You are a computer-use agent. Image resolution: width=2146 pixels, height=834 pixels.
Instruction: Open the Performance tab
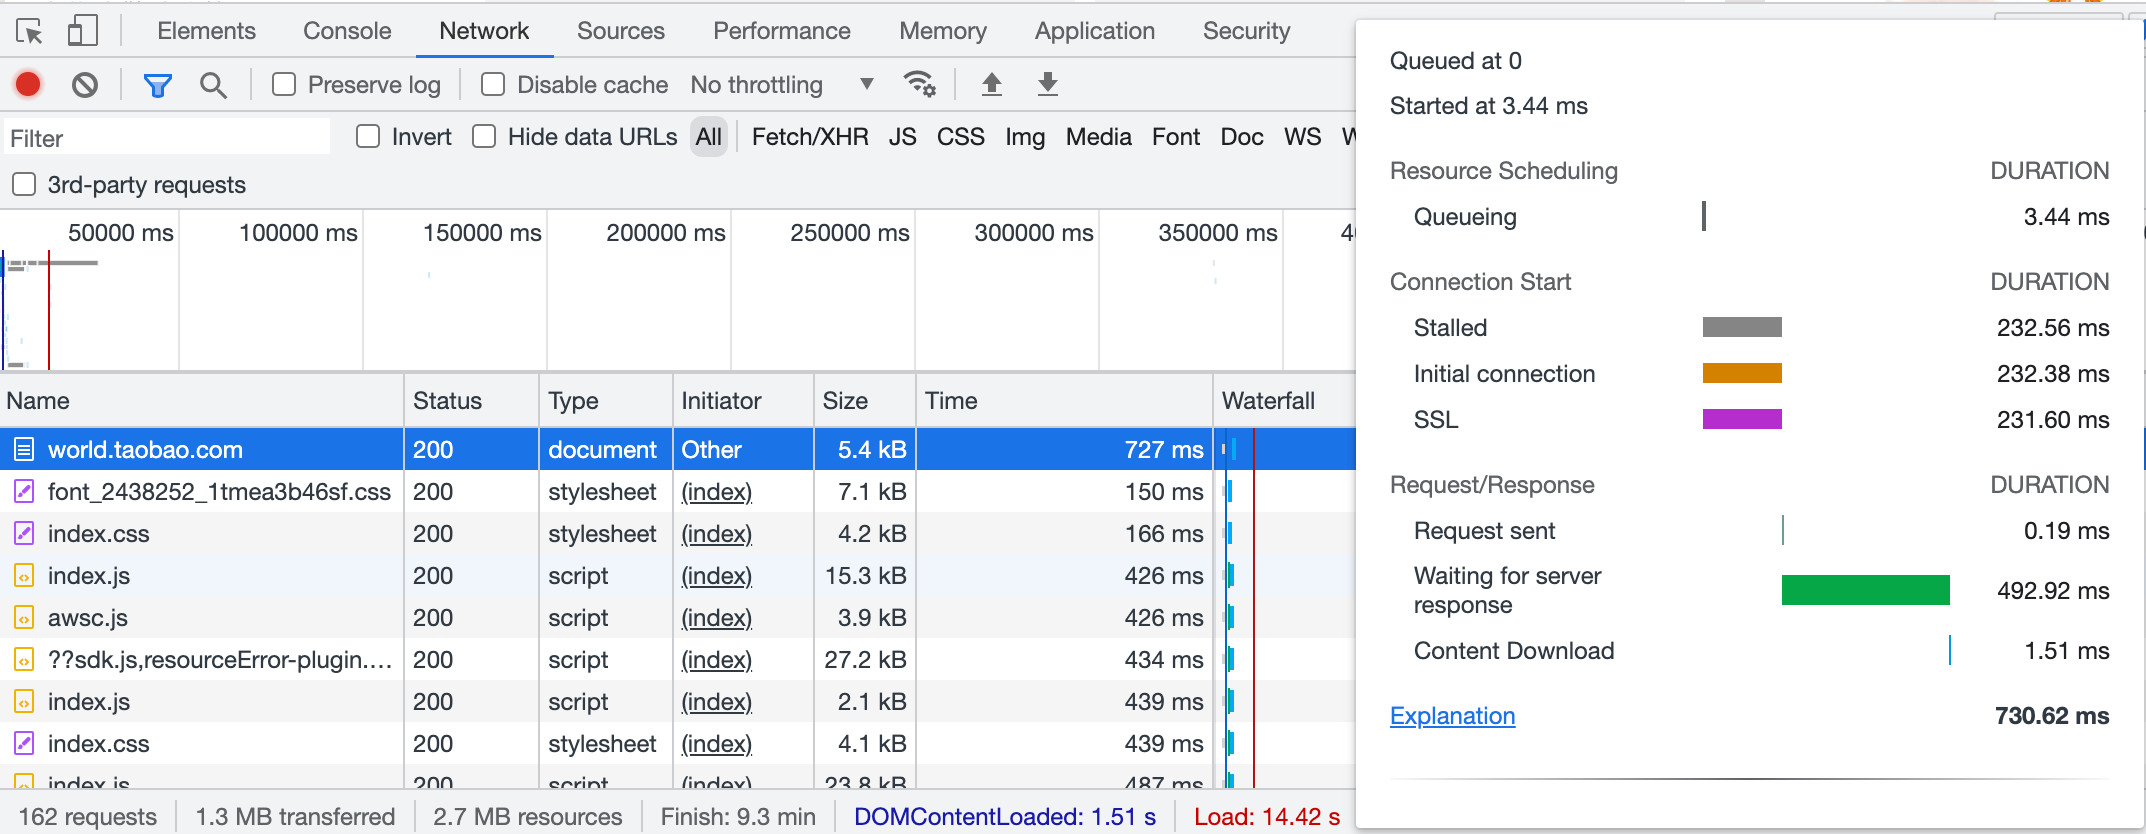click(x=782, y=31)
